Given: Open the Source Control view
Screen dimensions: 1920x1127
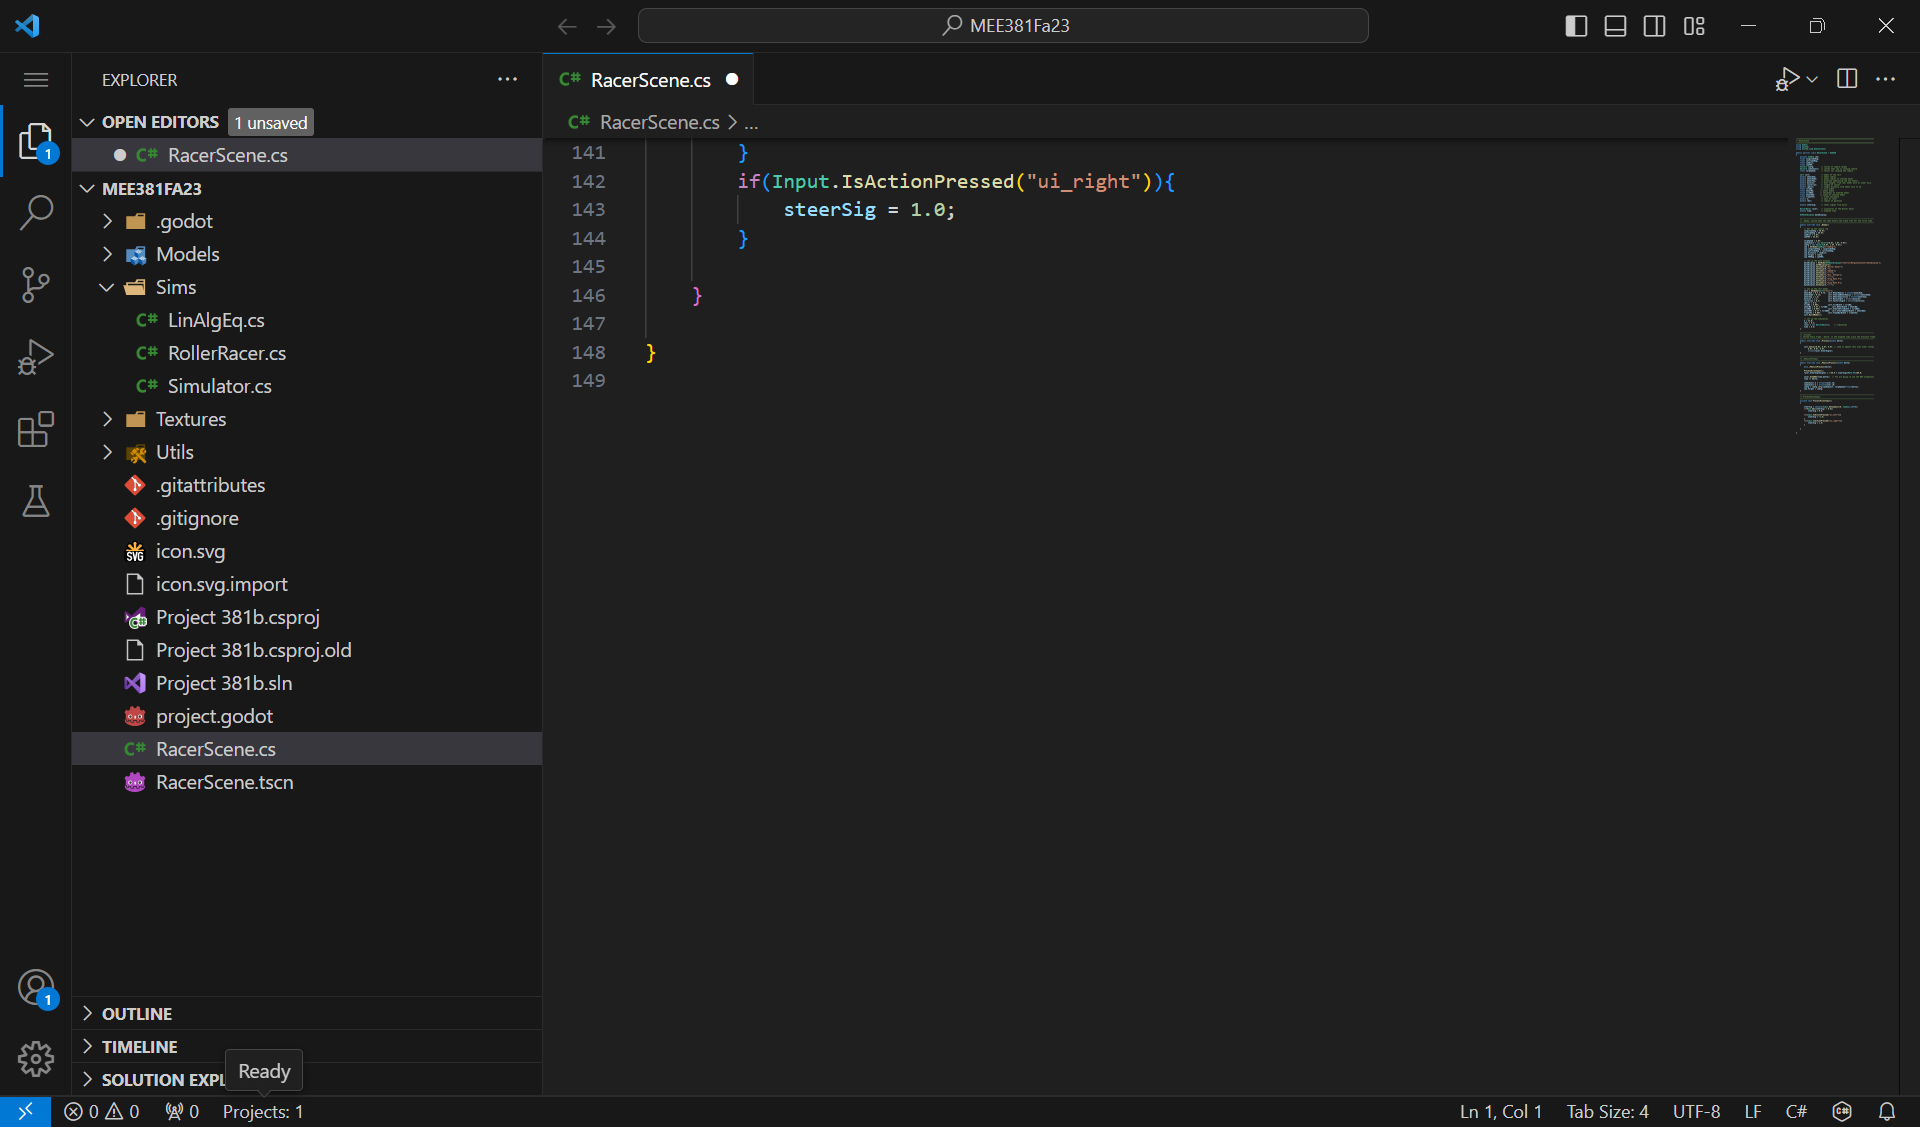Looking at the screenshot, I should click(36, 285).
